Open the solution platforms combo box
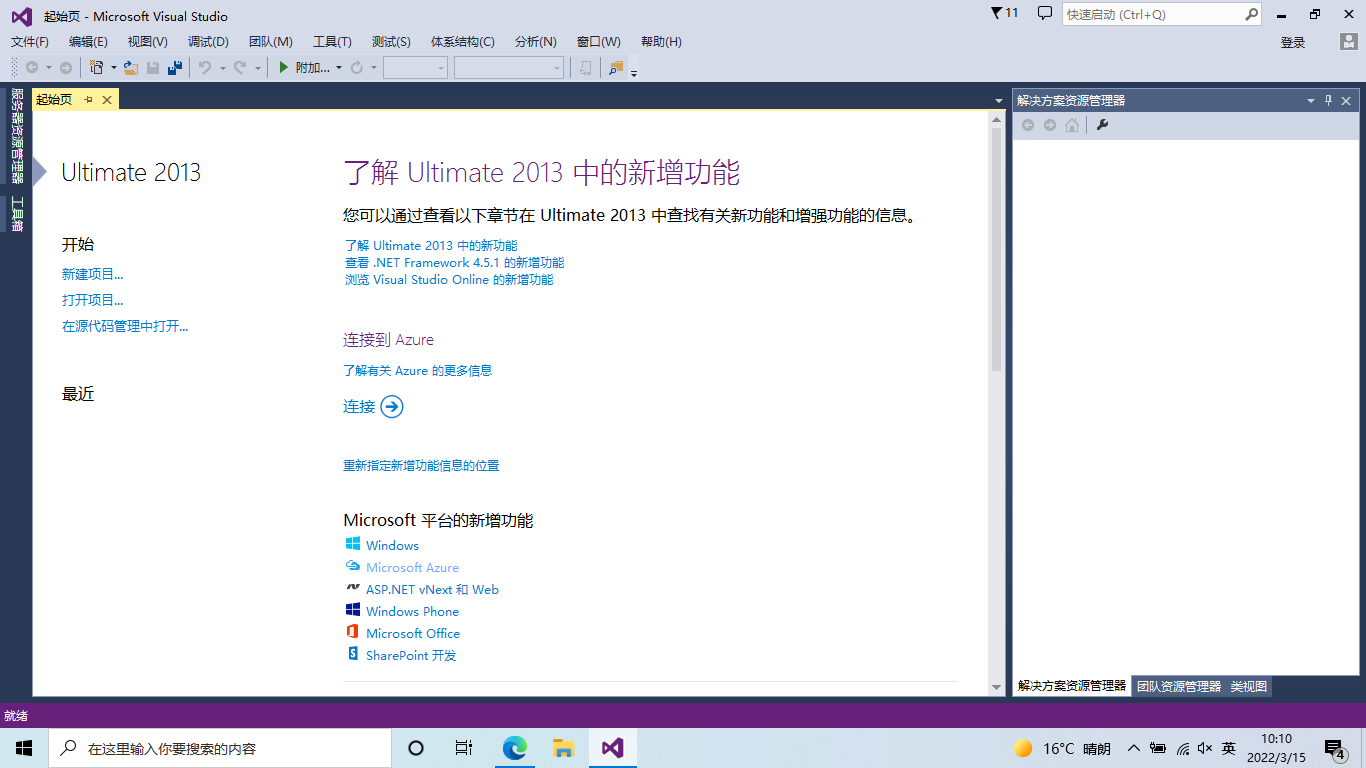Viewport: 1366px width, 768px height. pos(509,67)
